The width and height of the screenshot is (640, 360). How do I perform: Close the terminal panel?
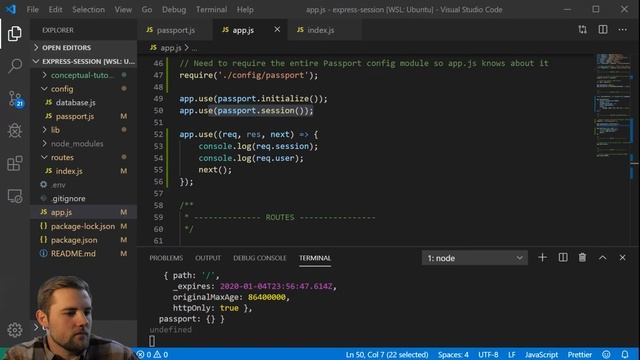point(622,258)
